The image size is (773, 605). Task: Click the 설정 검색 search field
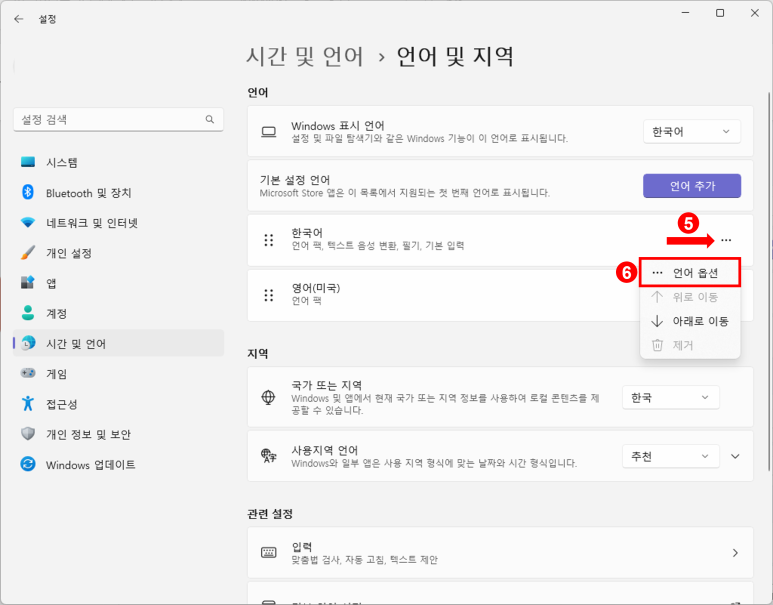click(x=118, y=119)
